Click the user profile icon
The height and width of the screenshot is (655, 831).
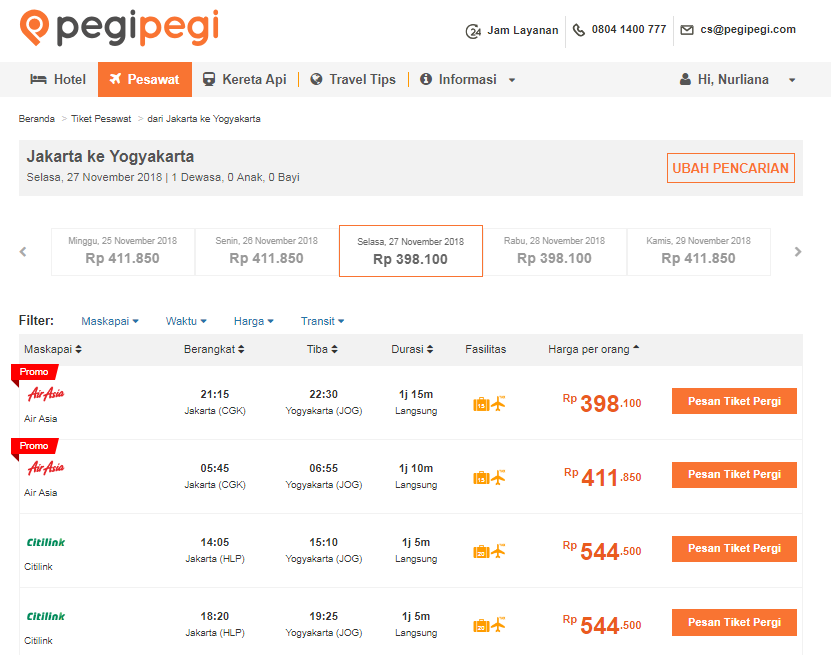(x=685, y=79)
